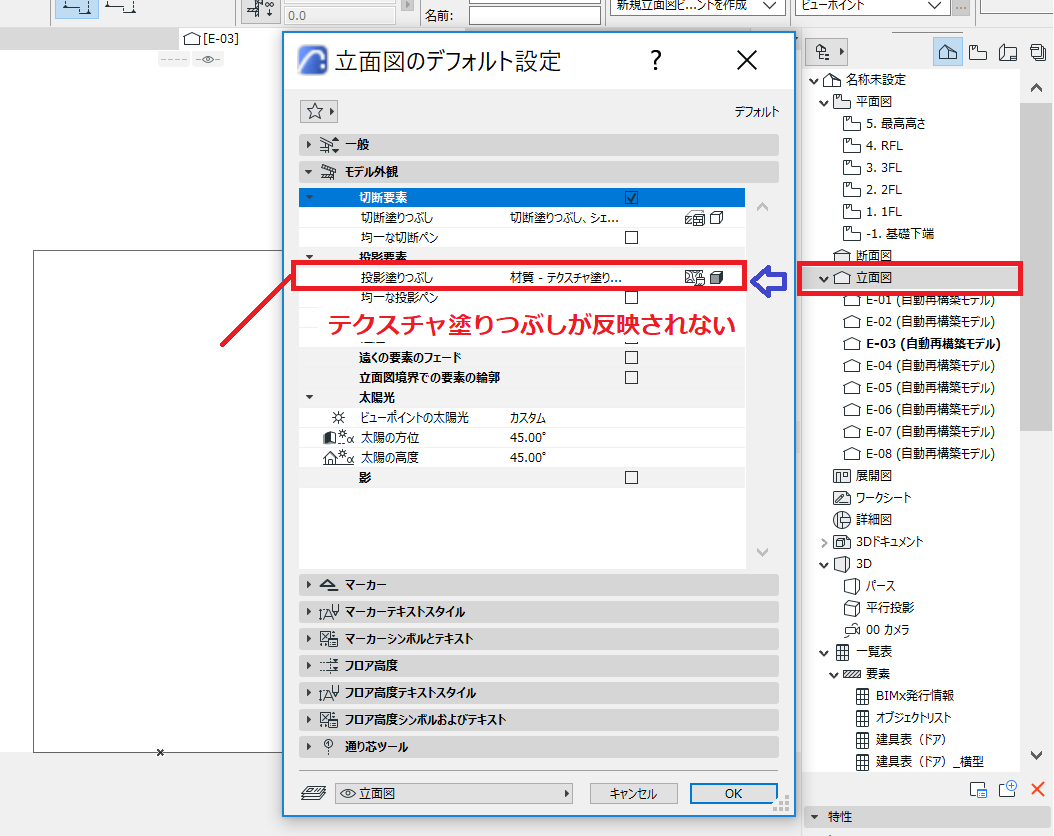Viewport: 1054px width, 836px height.
Task: Open the ビューポイント dropdown in top toolbar
Action: pos(873,6)
